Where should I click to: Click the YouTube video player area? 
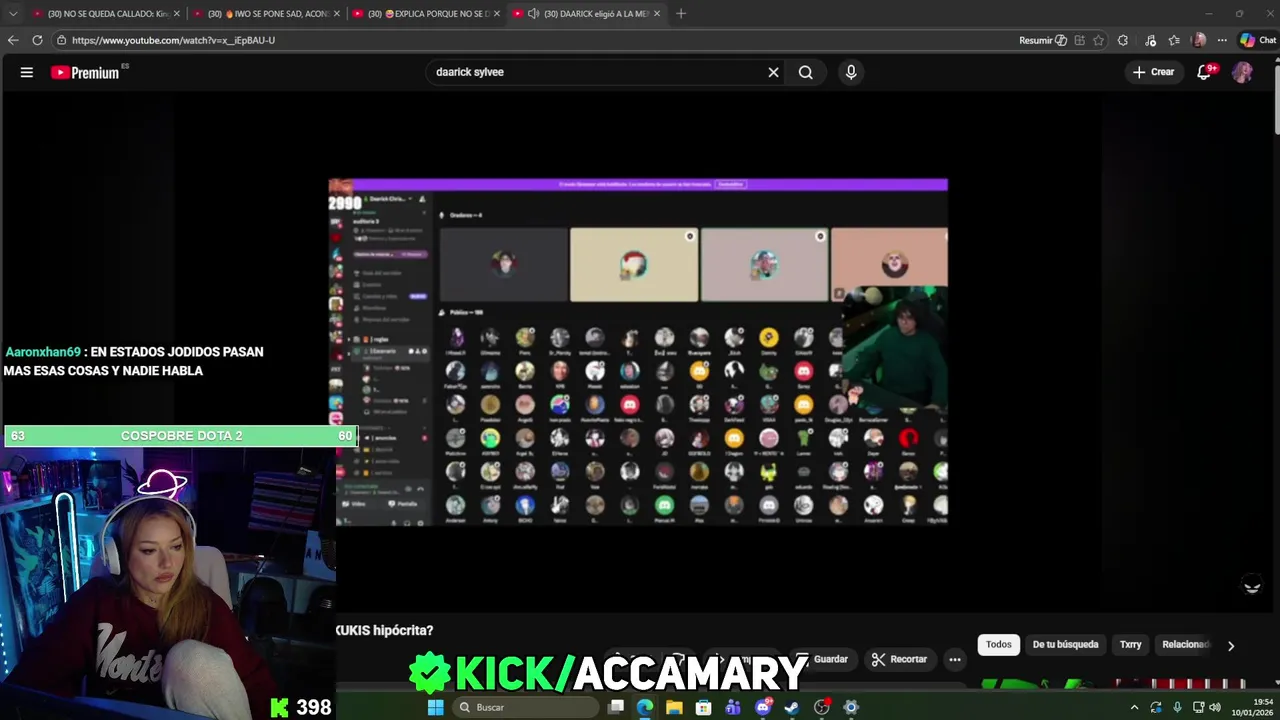(638, 352)
